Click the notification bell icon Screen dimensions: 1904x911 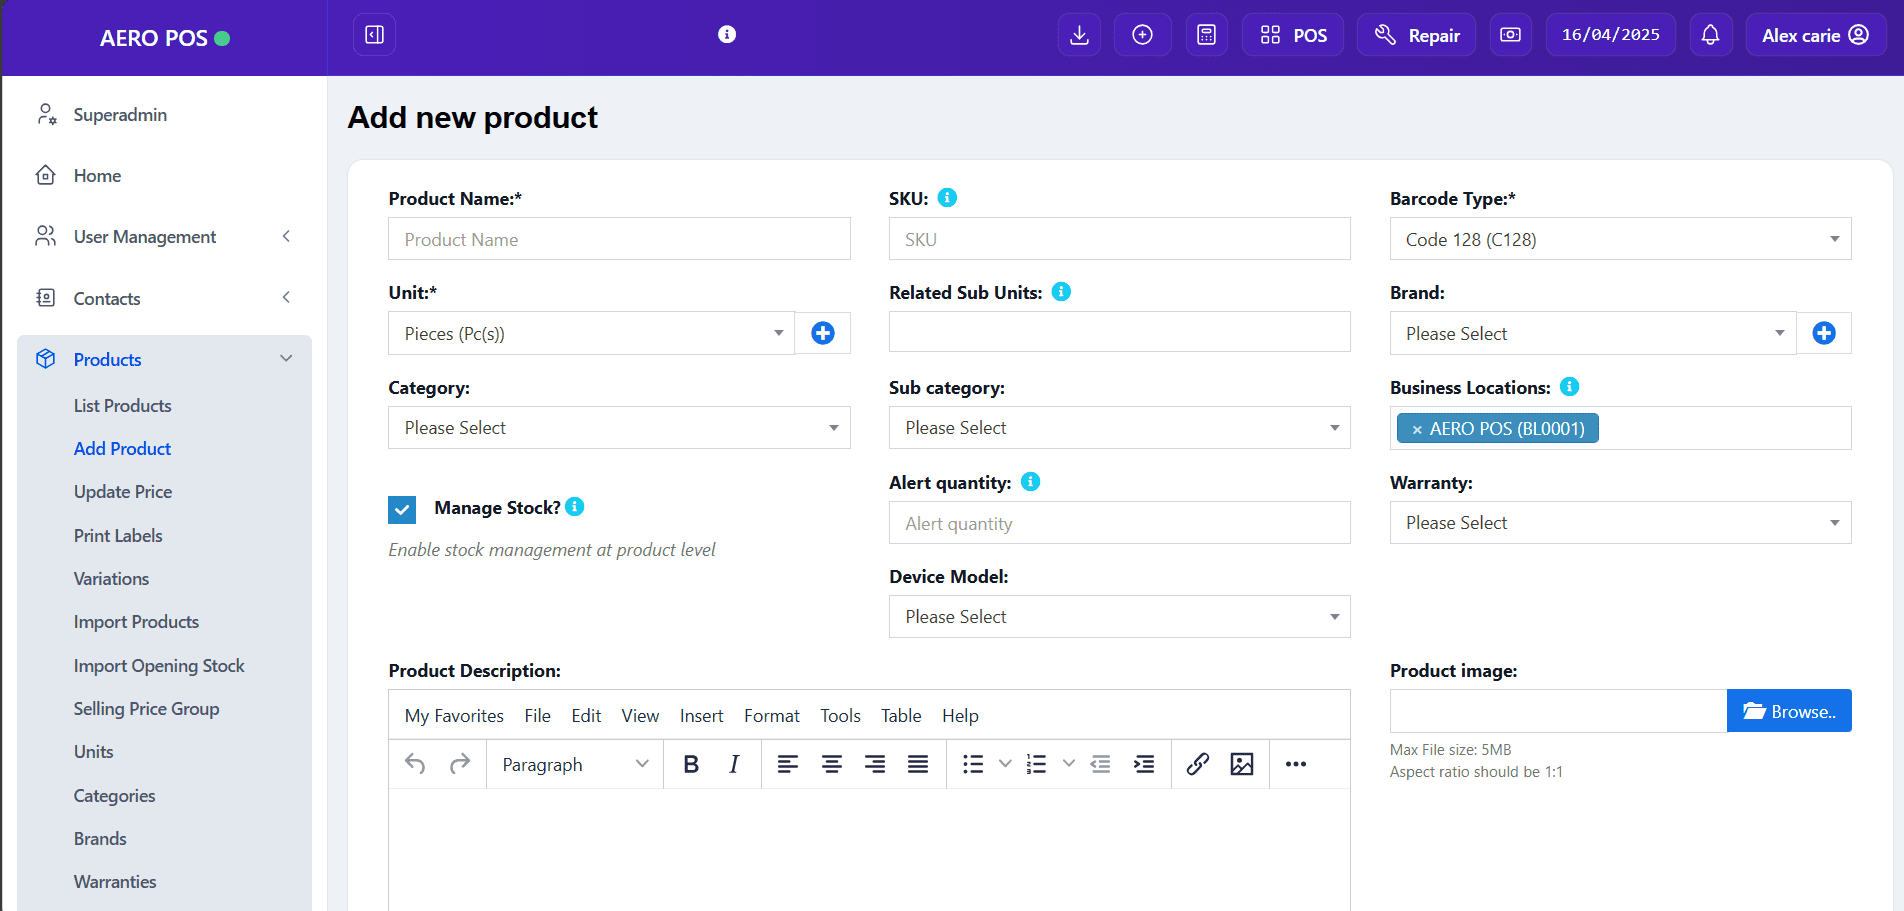(1710, 35)
